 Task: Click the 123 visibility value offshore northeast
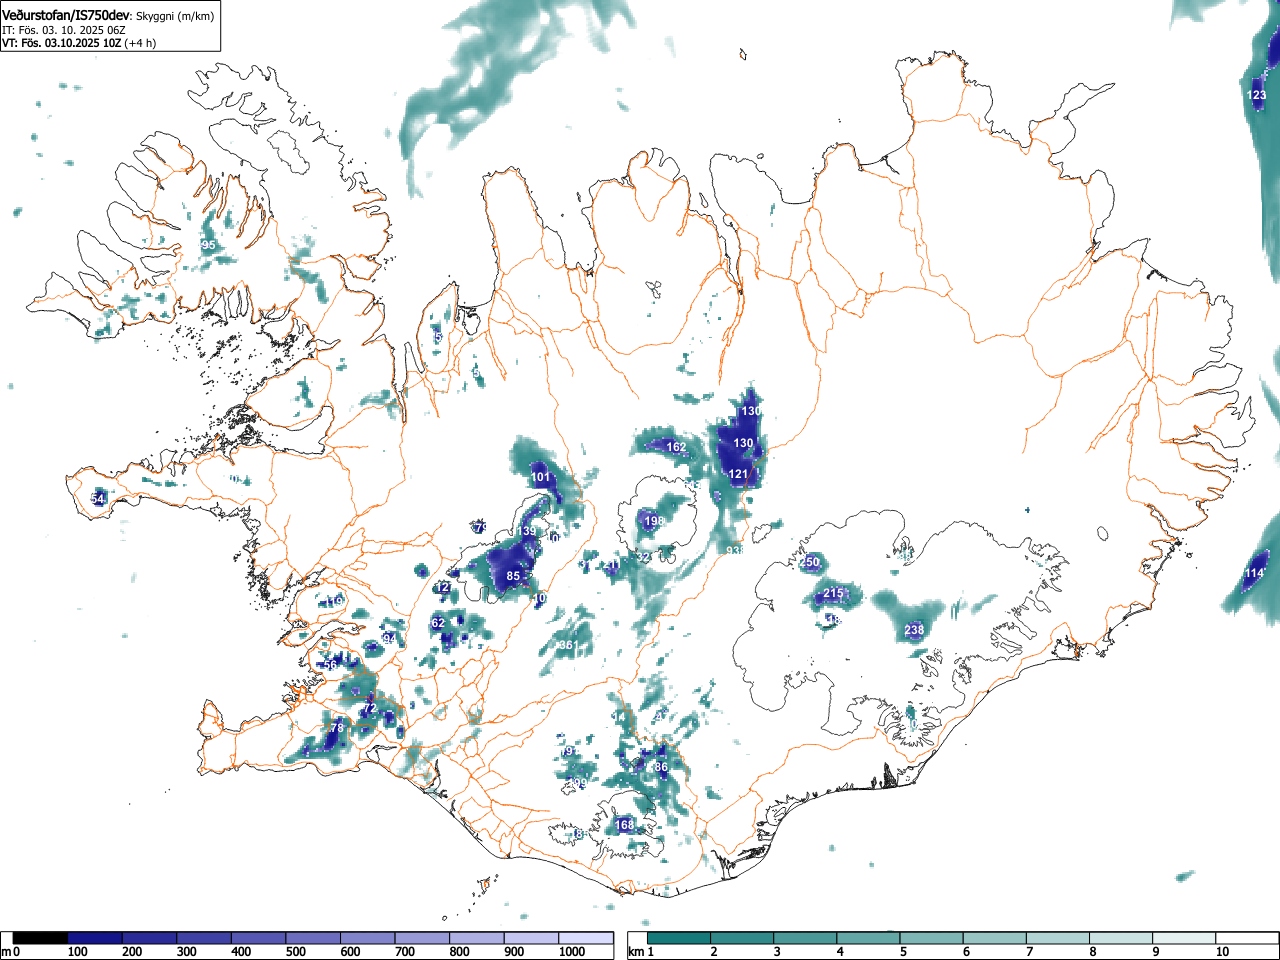pos(1257,96)
